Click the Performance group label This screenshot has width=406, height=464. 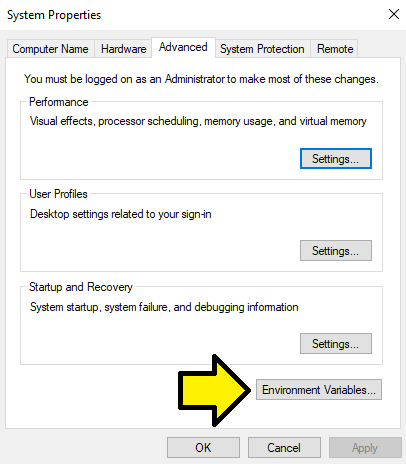59,102
